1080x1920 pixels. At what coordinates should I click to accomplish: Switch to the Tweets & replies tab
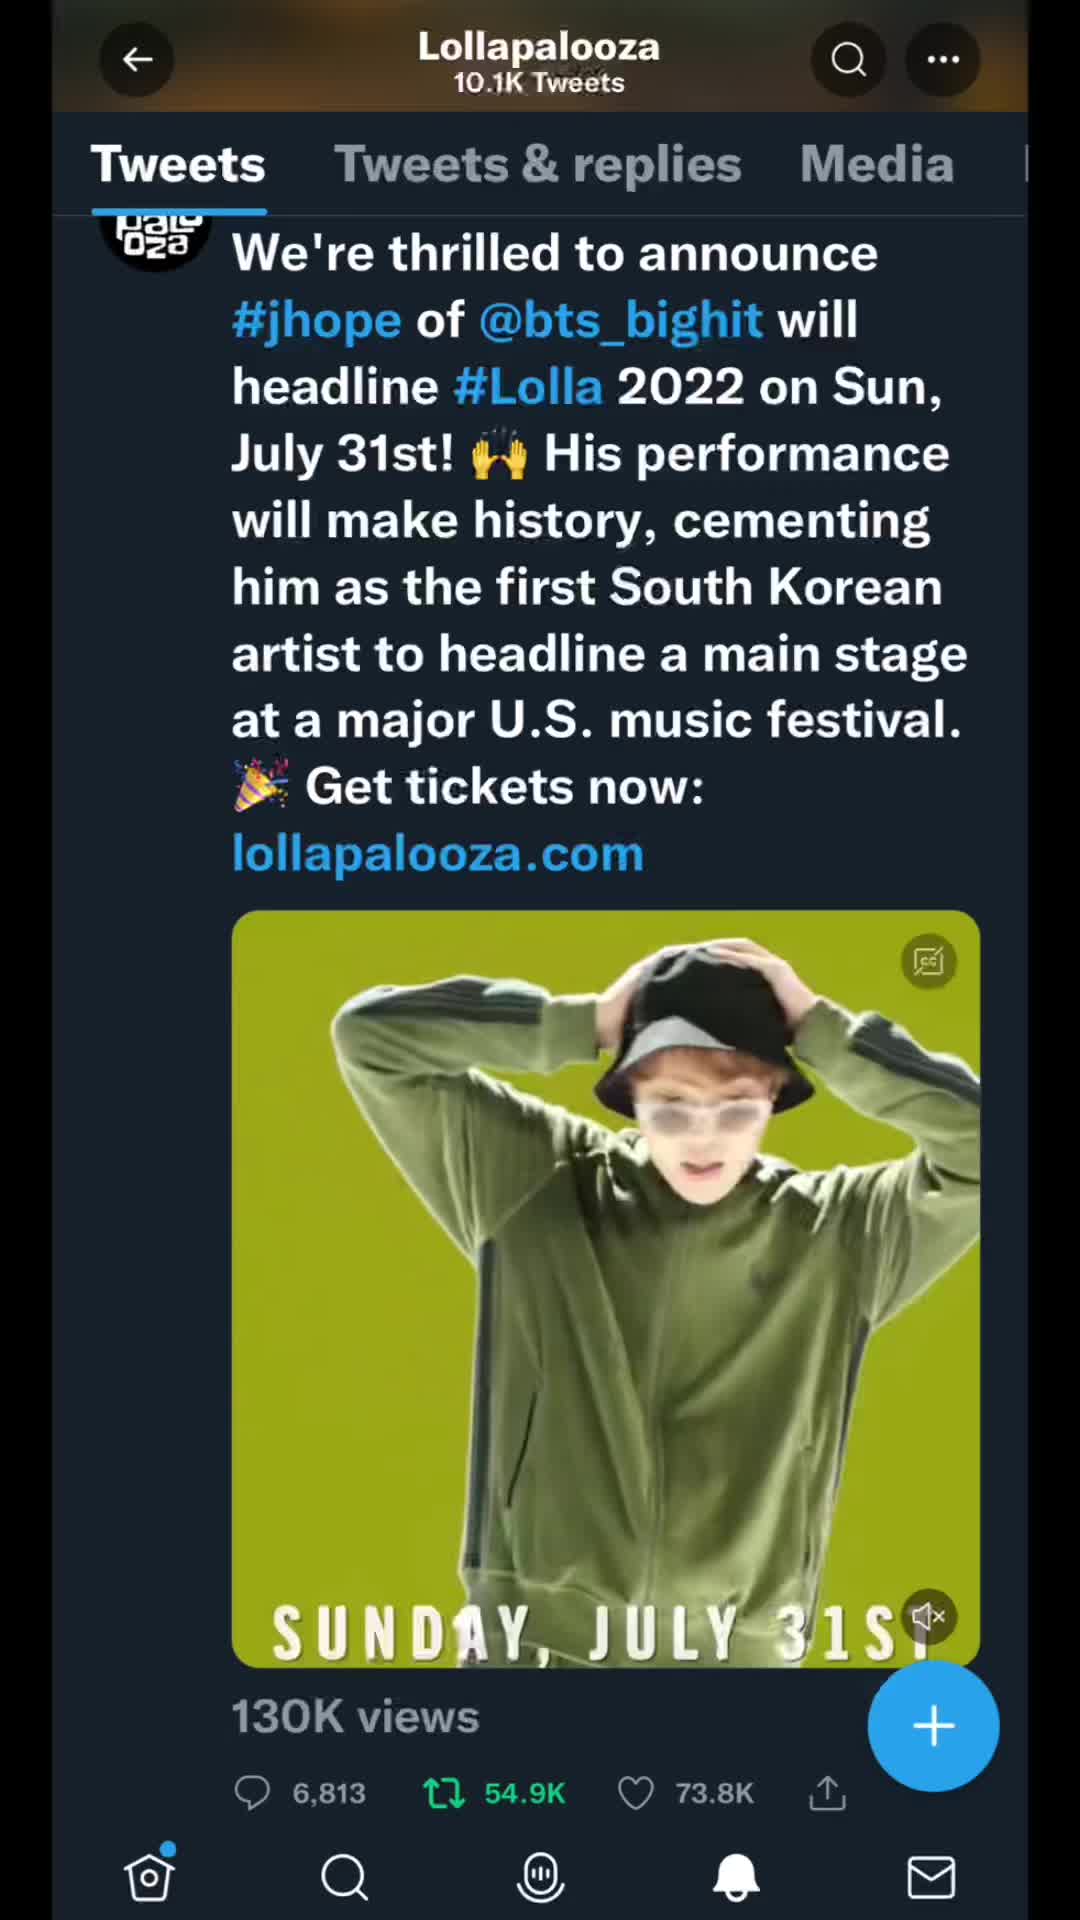537,165
